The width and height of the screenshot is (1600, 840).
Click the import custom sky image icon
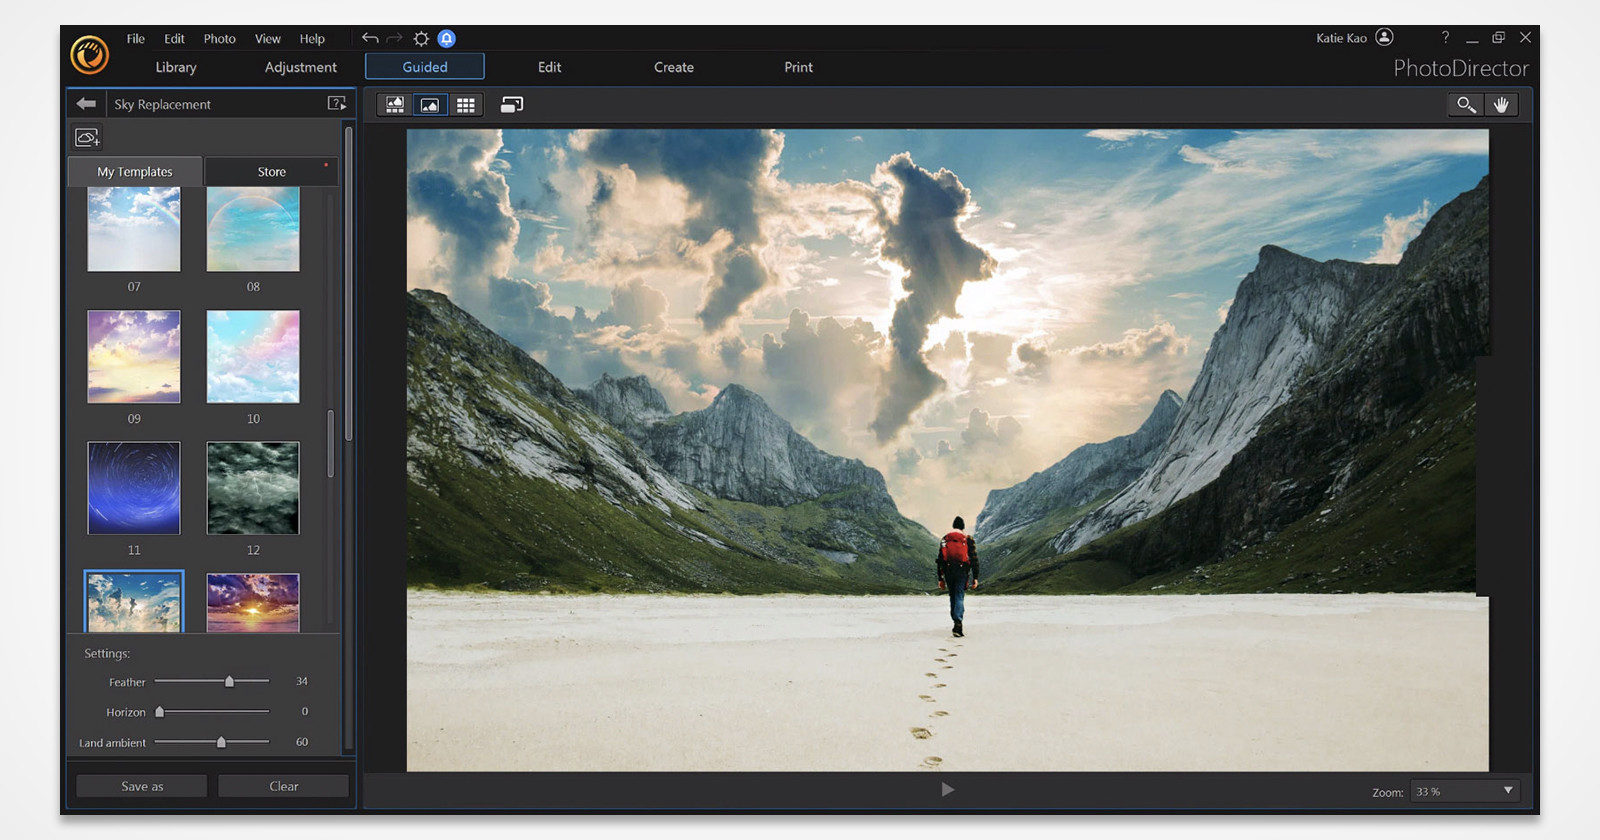click(87, 137)
